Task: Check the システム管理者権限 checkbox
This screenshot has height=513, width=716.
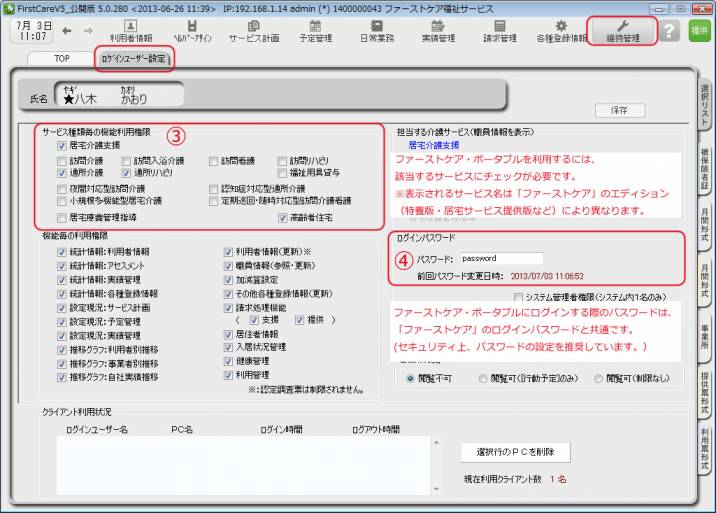Action: click(x=517, y=297)
